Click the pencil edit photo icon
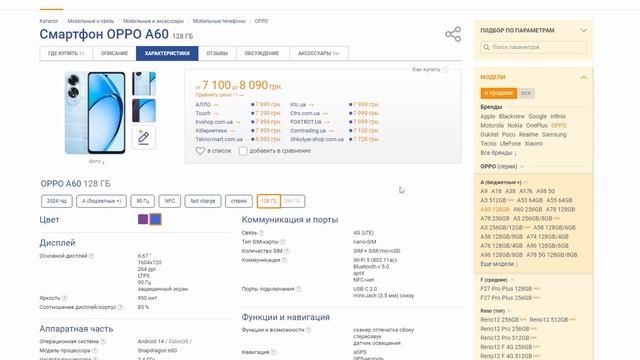640x360 pixels. (x=143, y=138)
